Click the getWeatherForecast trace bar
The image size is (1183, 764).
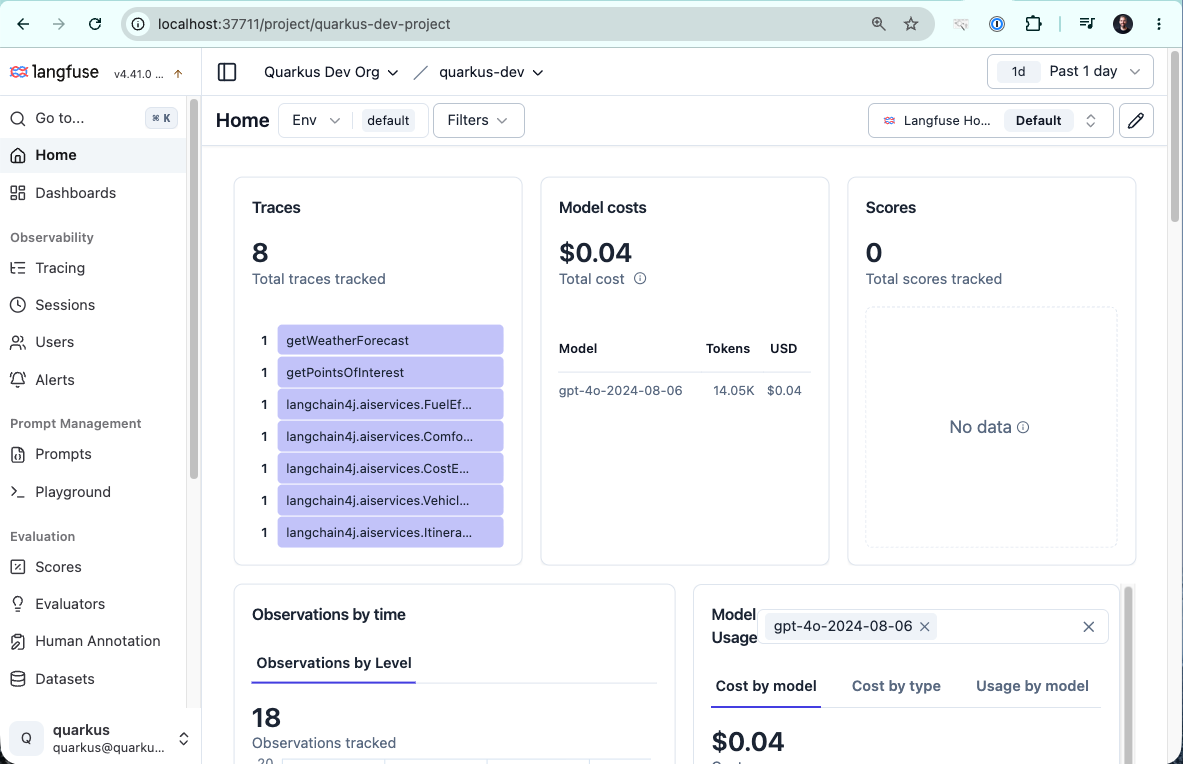[x=390, y=340]
